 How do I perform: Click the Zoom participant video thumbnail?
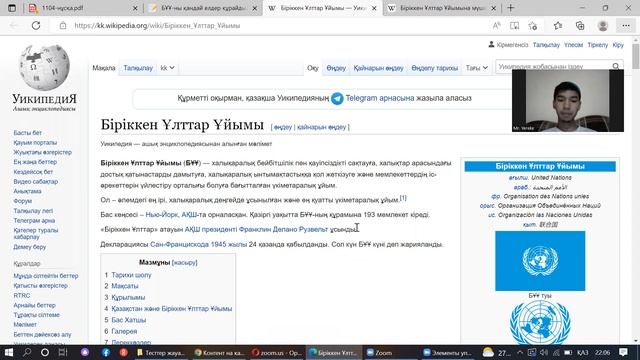568,100
